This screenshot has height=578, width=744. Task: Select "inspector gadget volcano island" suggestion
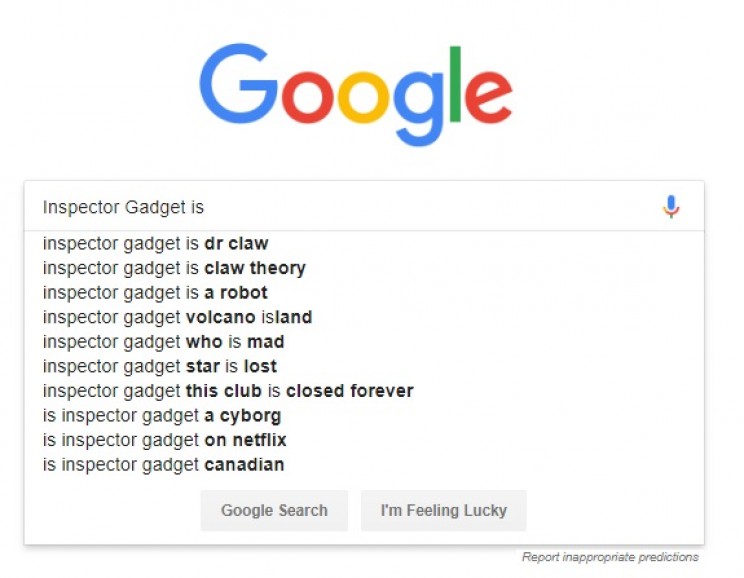pyautogui.click(x=177, y=317)
